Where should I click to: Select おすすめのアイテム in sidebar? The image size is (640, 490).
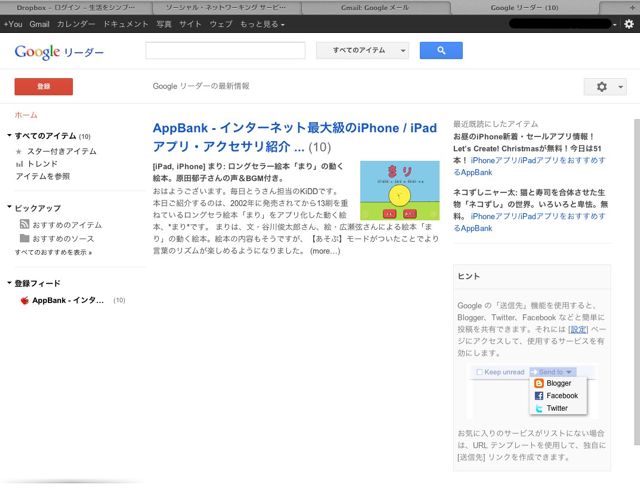point(67,225)
